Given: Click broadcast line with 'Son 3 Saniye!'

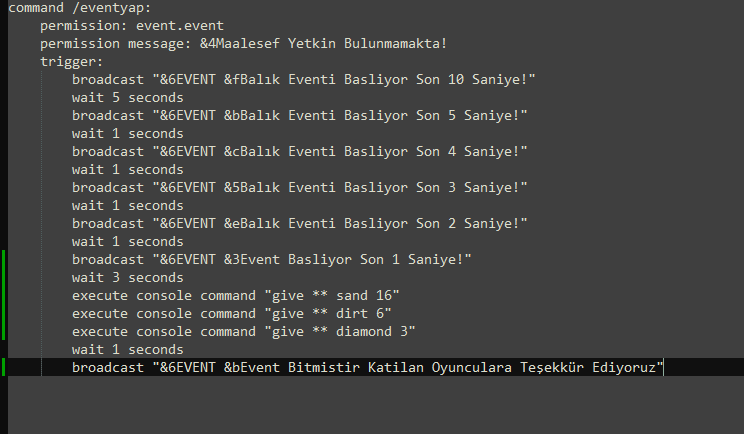Looking at the screenshot, I should click(300, 188).
